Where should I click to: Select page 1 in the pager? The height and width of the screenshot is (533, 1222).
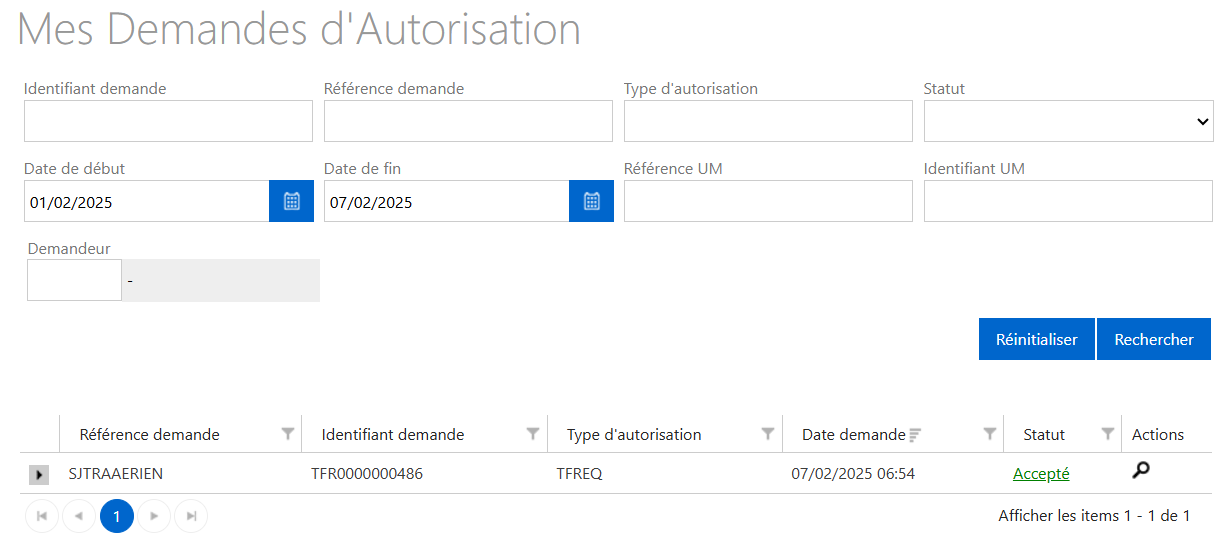pyautogui.click(x=117, y=516)
